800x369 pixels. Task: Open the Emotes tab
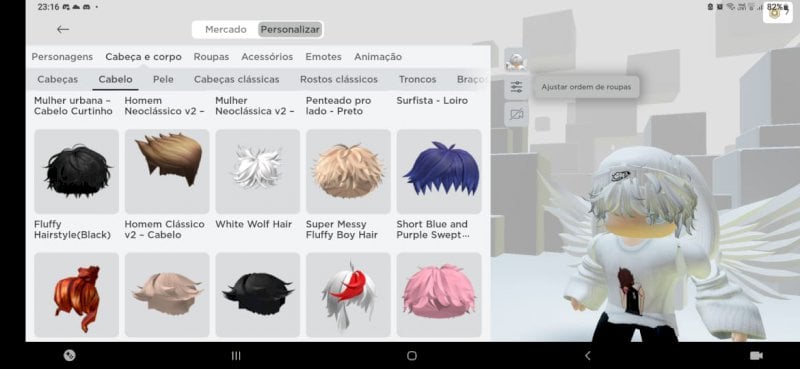tap(323, 57)
